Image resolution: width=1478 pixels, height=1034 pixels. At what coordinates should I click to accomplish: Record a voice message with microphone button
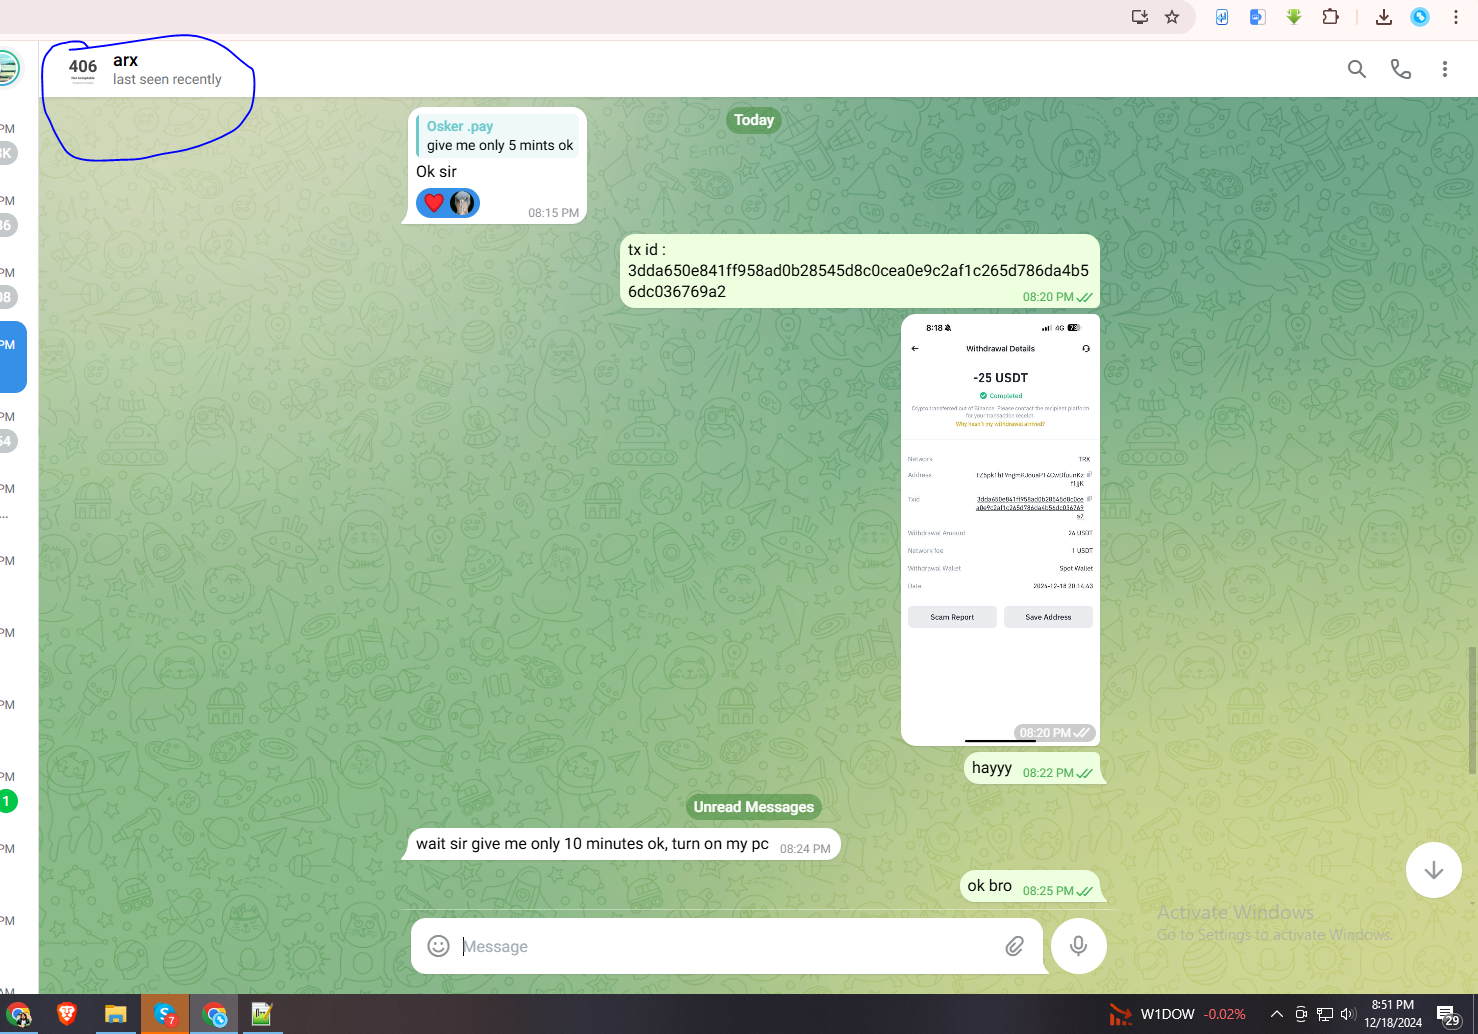tap(1078, 946)
